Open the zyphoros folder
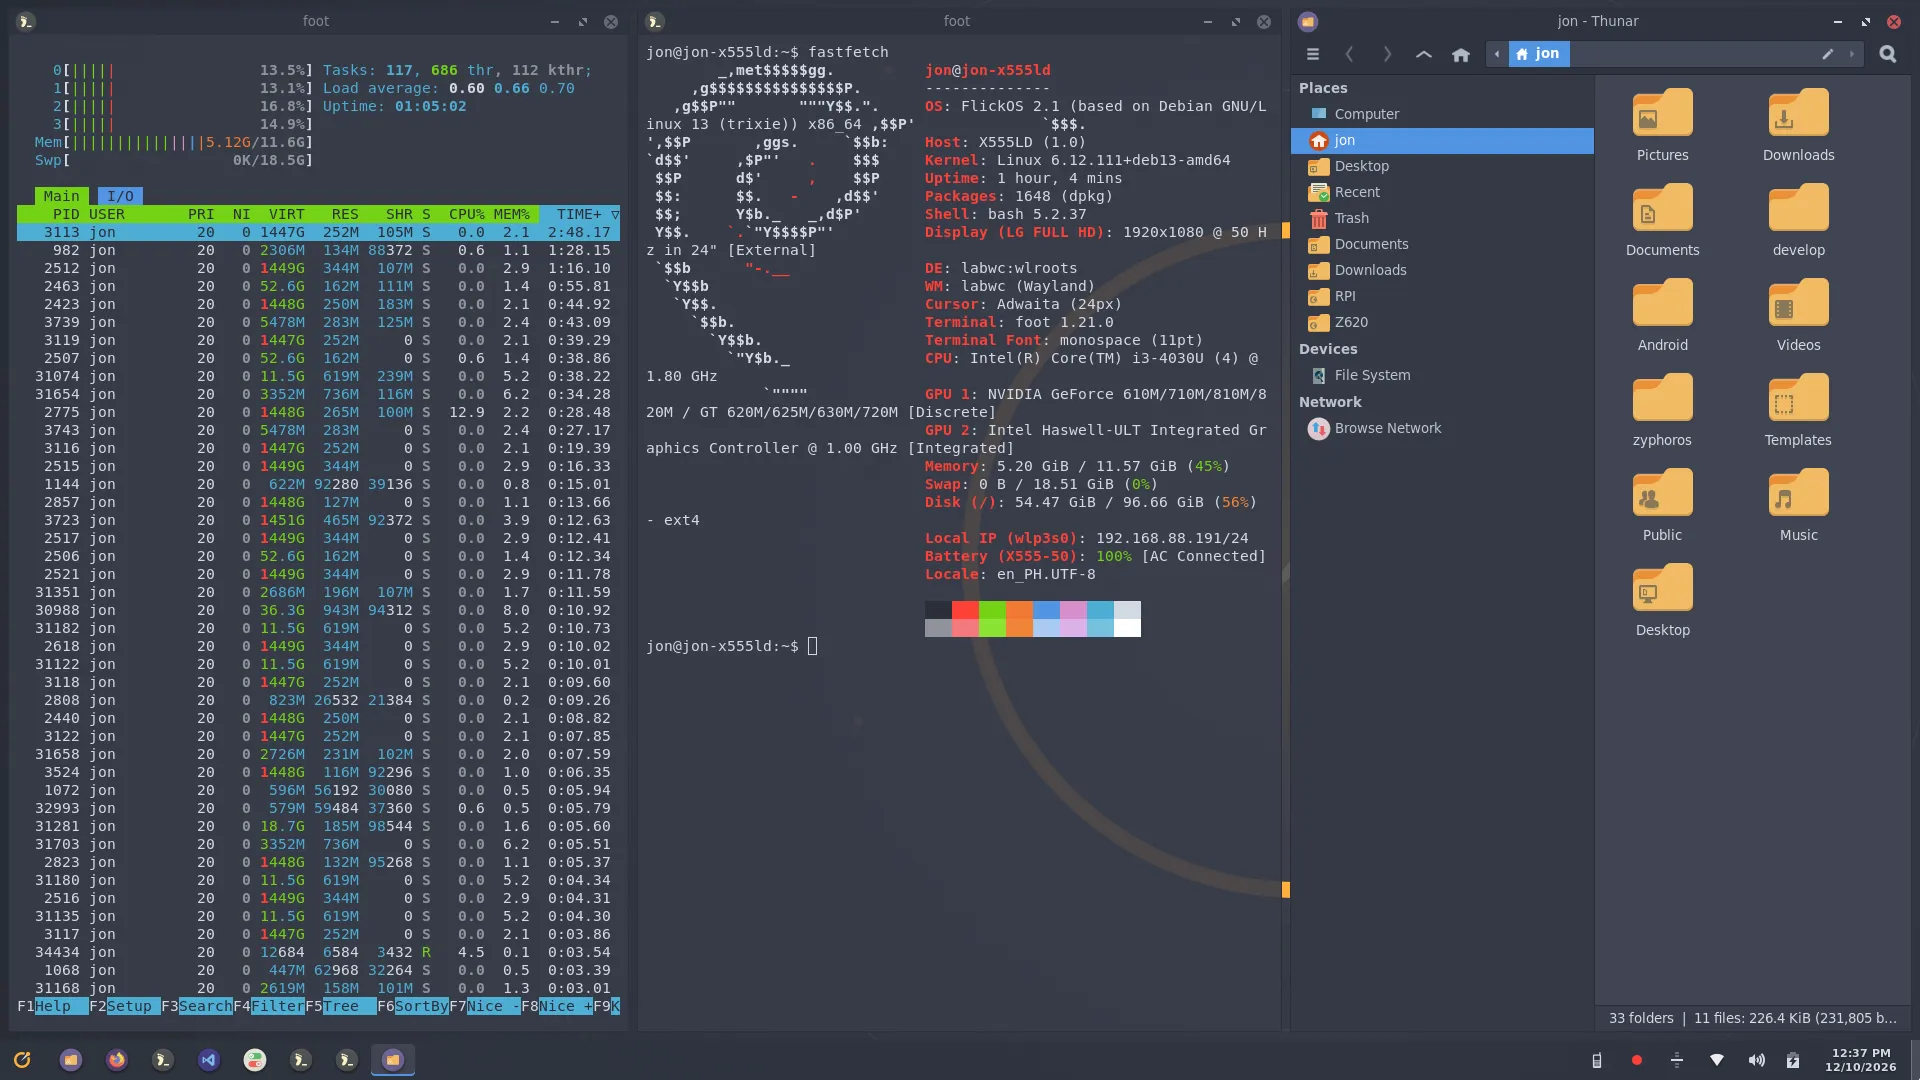The height and width of the screenshot is (1080, 1920). 1662,398
